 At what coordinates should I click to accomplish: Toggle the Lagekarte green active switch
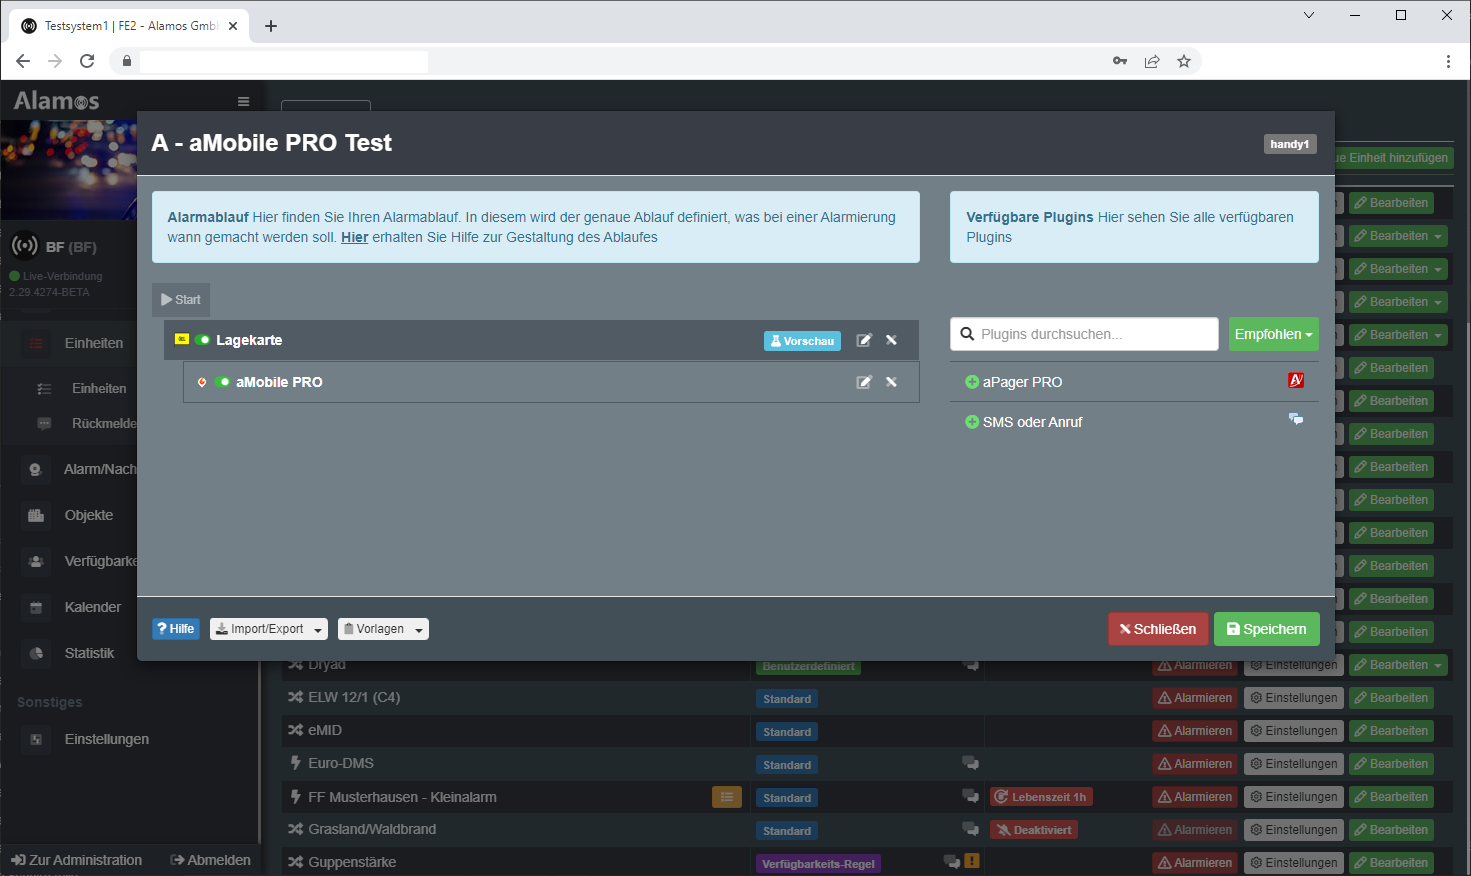coord(203,340)
